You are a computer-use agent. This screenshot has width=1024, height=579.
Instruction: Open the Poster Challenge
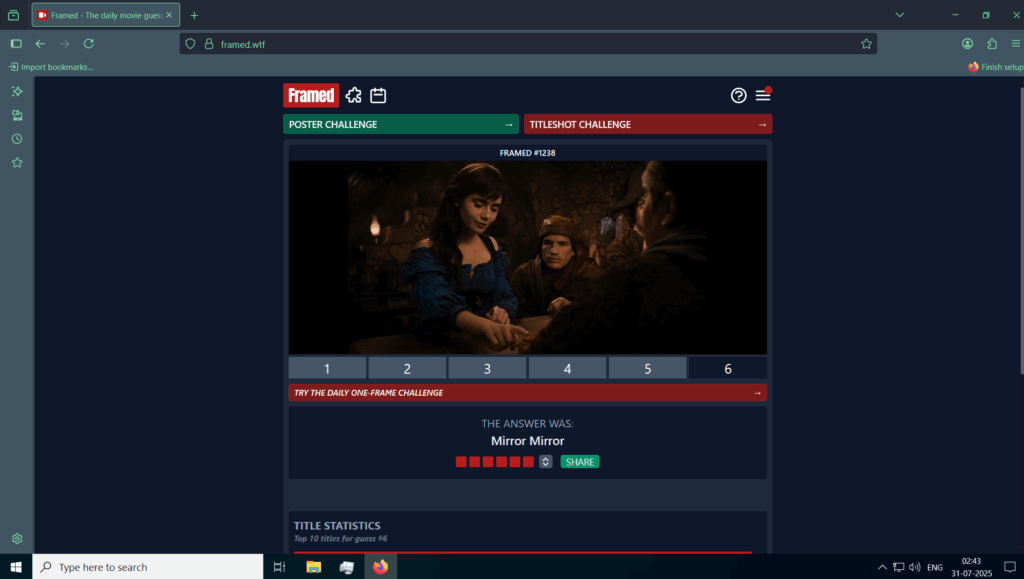coord(400,124)
